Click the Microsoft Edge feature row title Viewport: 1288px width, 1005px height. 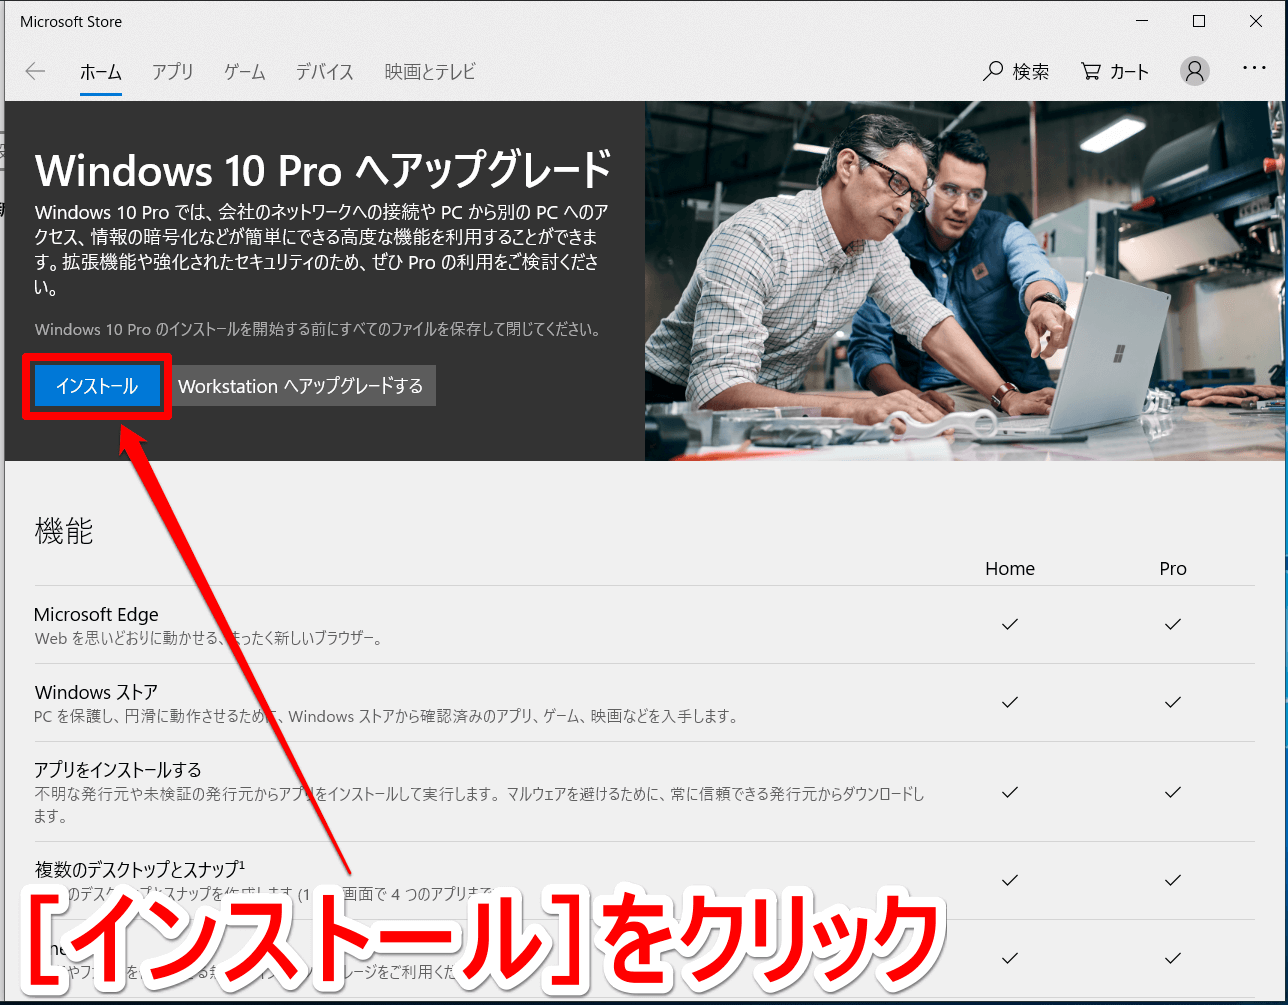[97, 614]
